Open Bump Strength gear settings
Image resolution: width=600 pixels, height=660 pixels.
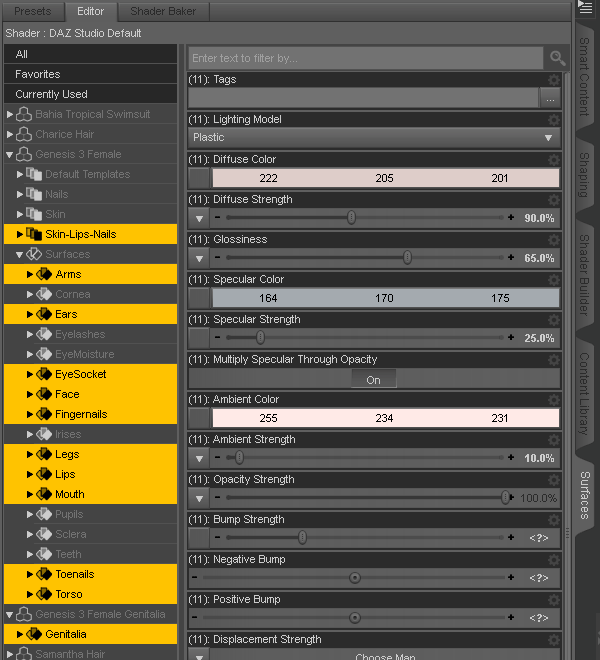554,519
